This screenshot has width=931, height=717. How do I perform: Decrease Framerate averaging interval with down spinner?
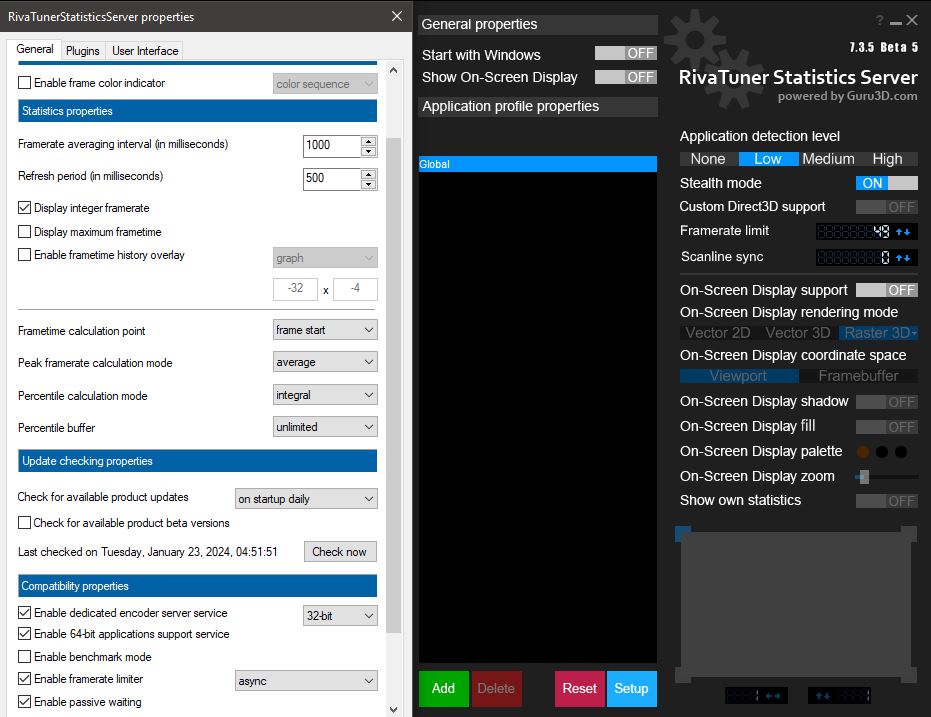click(x=369, y=151)
